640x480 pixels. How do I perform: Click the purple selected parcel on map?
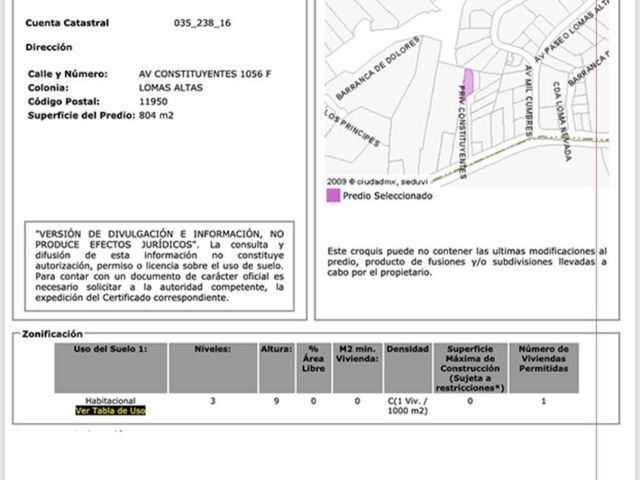coord(468,82)
